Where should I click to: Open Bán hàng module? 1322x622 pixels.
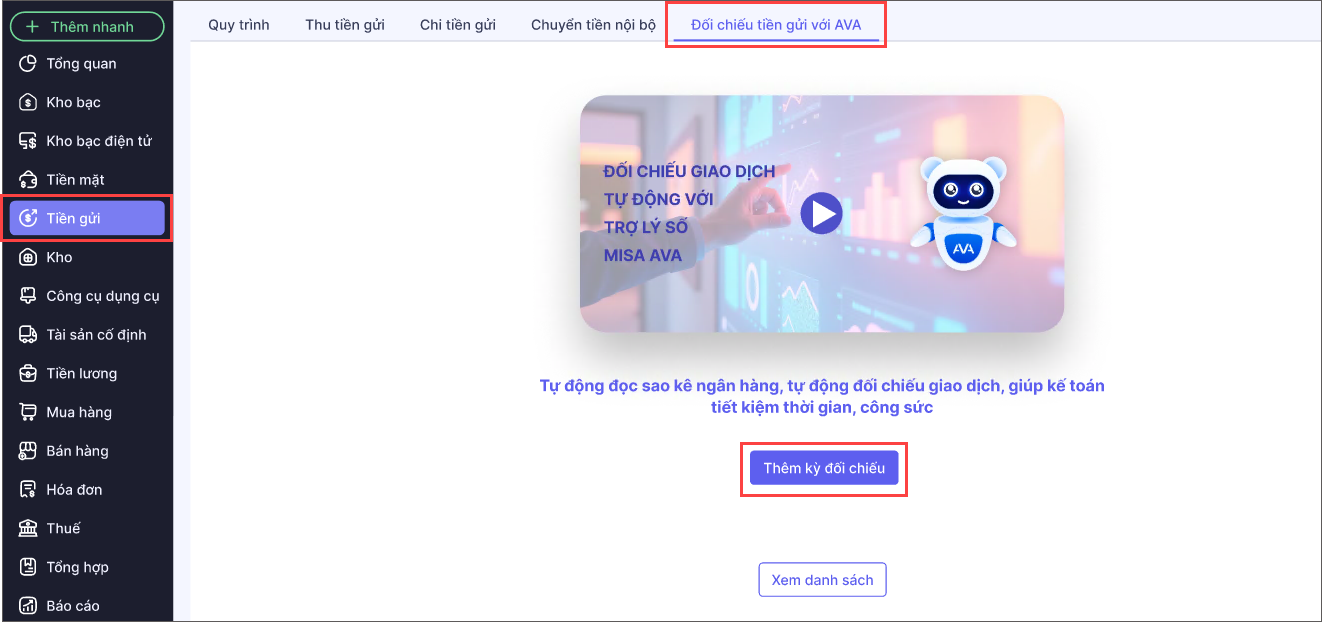87,451
